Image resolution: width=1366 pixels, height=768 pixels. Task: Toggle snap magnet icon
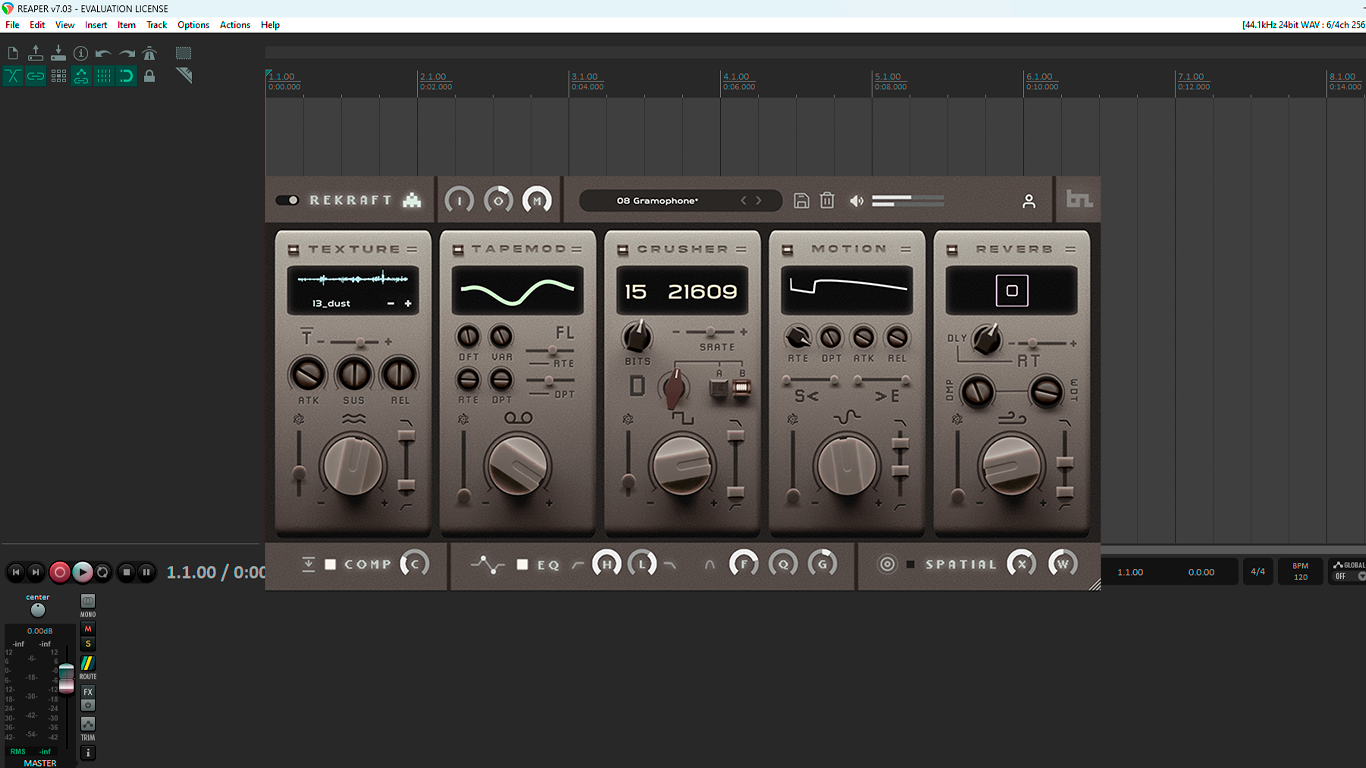point(127,76)
